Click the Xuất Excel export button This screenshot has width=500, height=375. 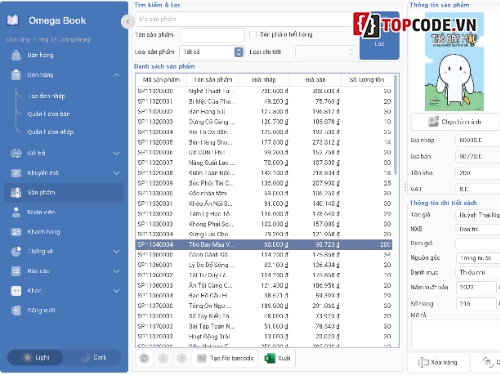point(277,358)
